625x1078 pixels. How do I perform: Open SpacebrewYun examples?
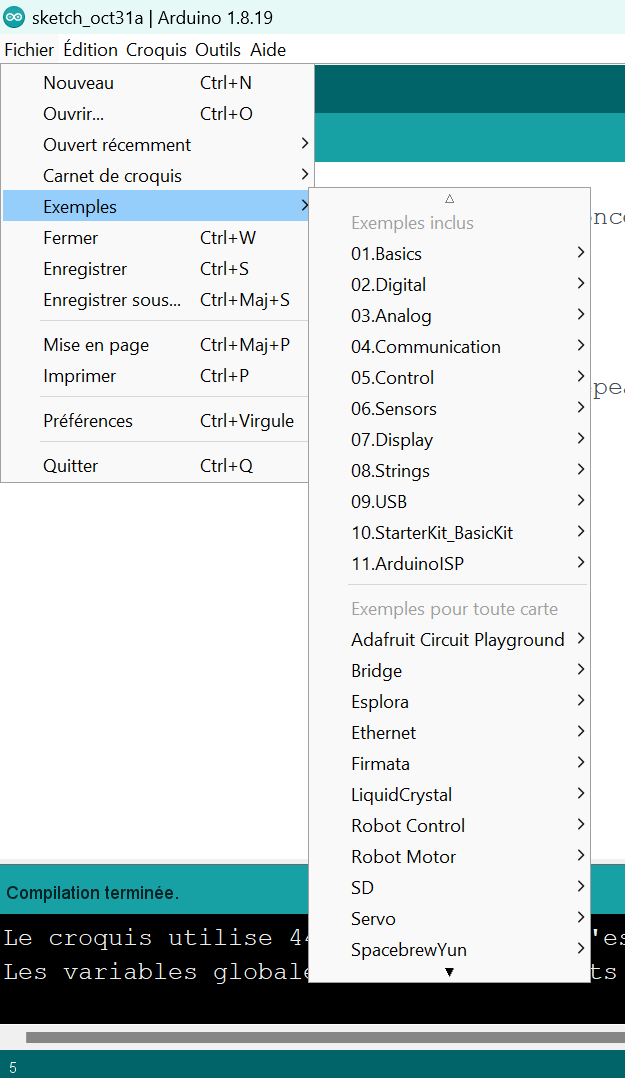point(450,949)
